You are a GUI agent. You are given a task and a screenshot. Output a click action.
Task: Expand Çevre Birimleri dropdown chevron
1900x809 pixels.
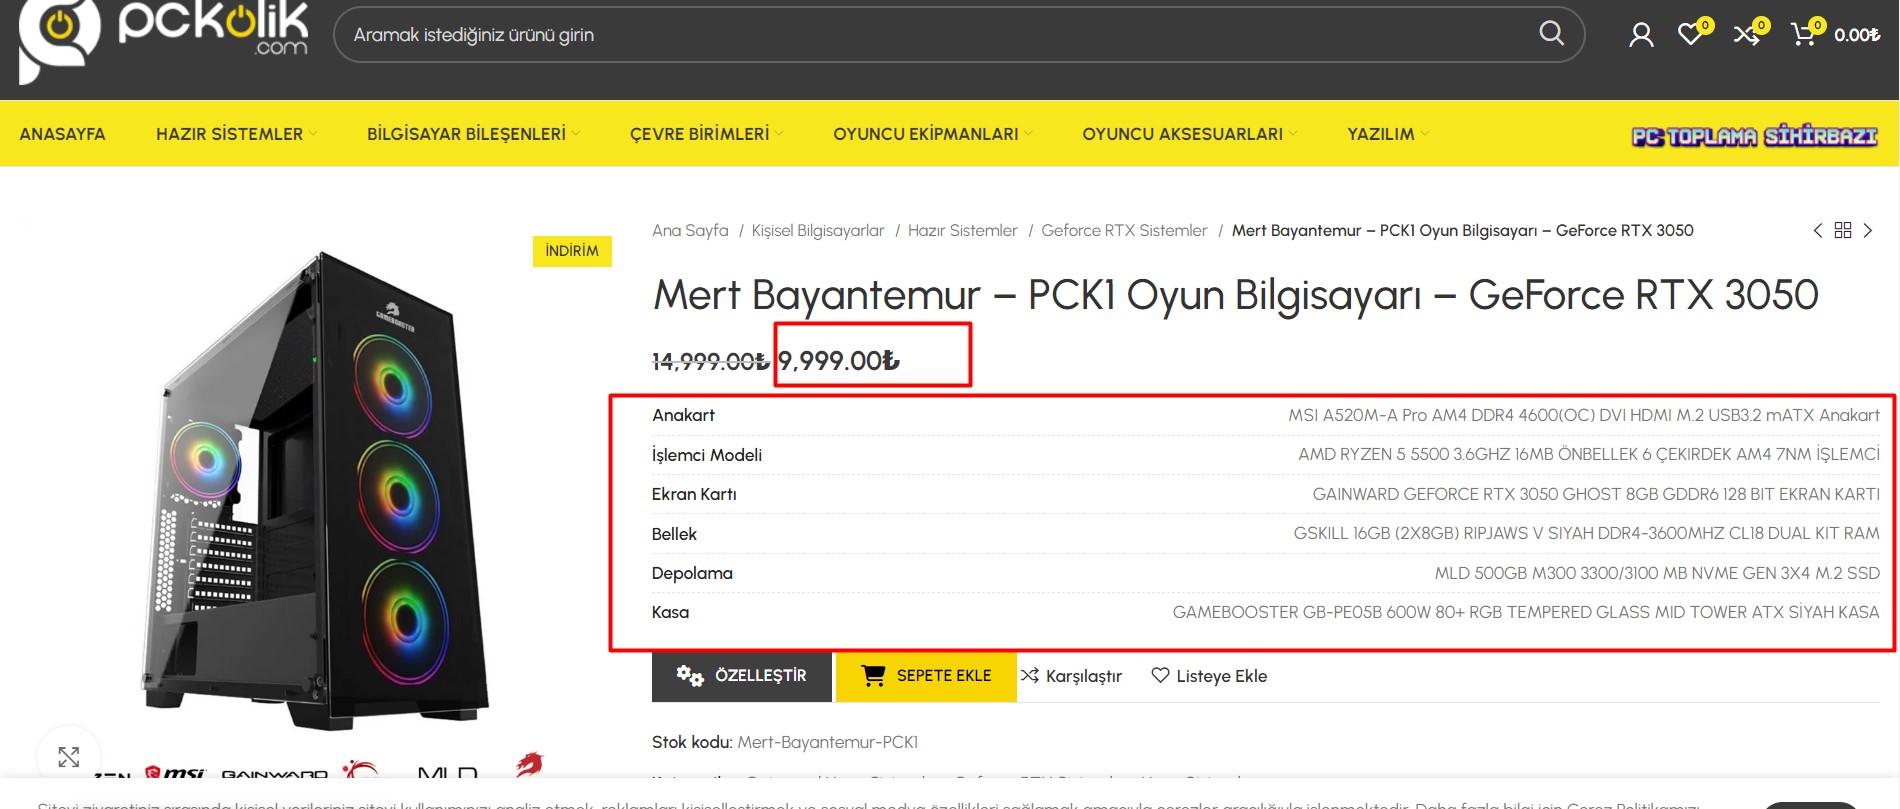(x=779, y=134)
